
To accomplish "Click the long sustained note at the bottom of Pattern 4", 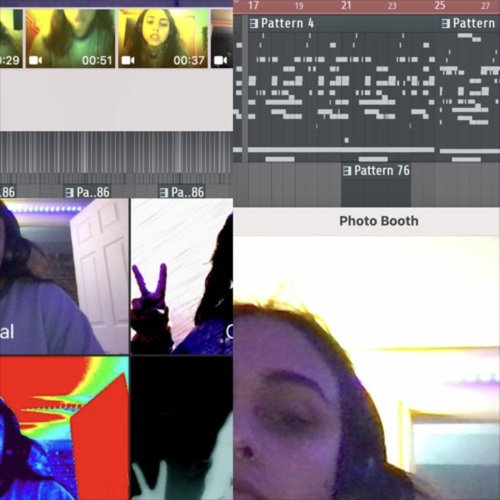I will (x=341, y=150).
